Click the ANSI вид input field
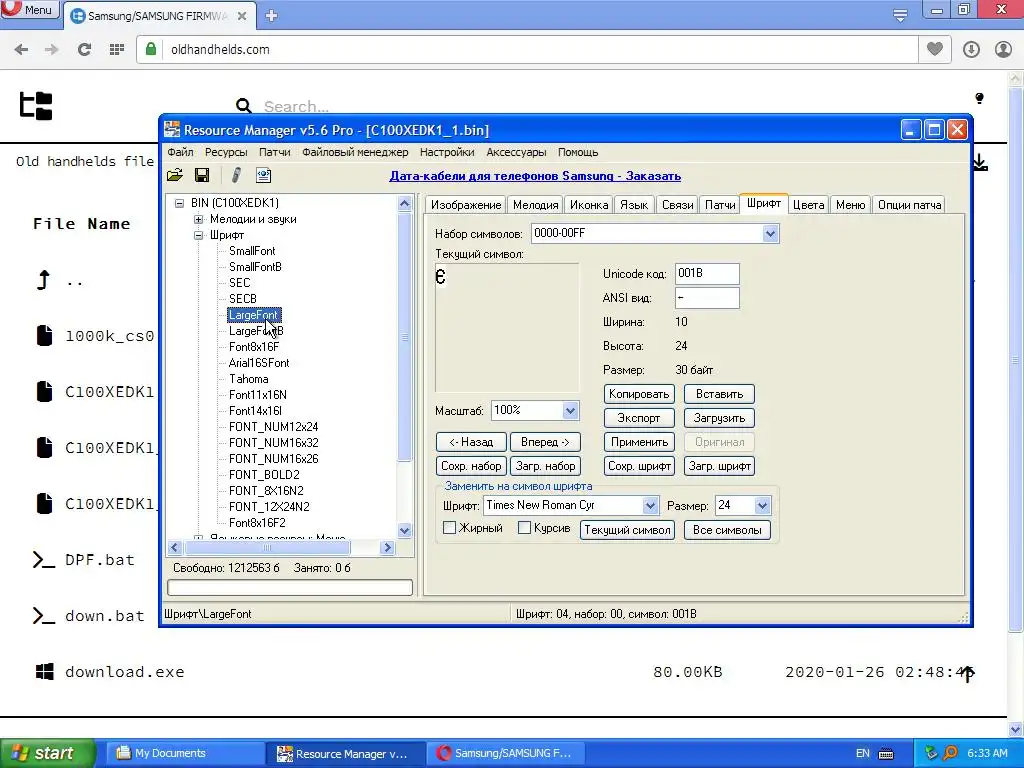1024x768 pixels. click(x=707, y=298)
